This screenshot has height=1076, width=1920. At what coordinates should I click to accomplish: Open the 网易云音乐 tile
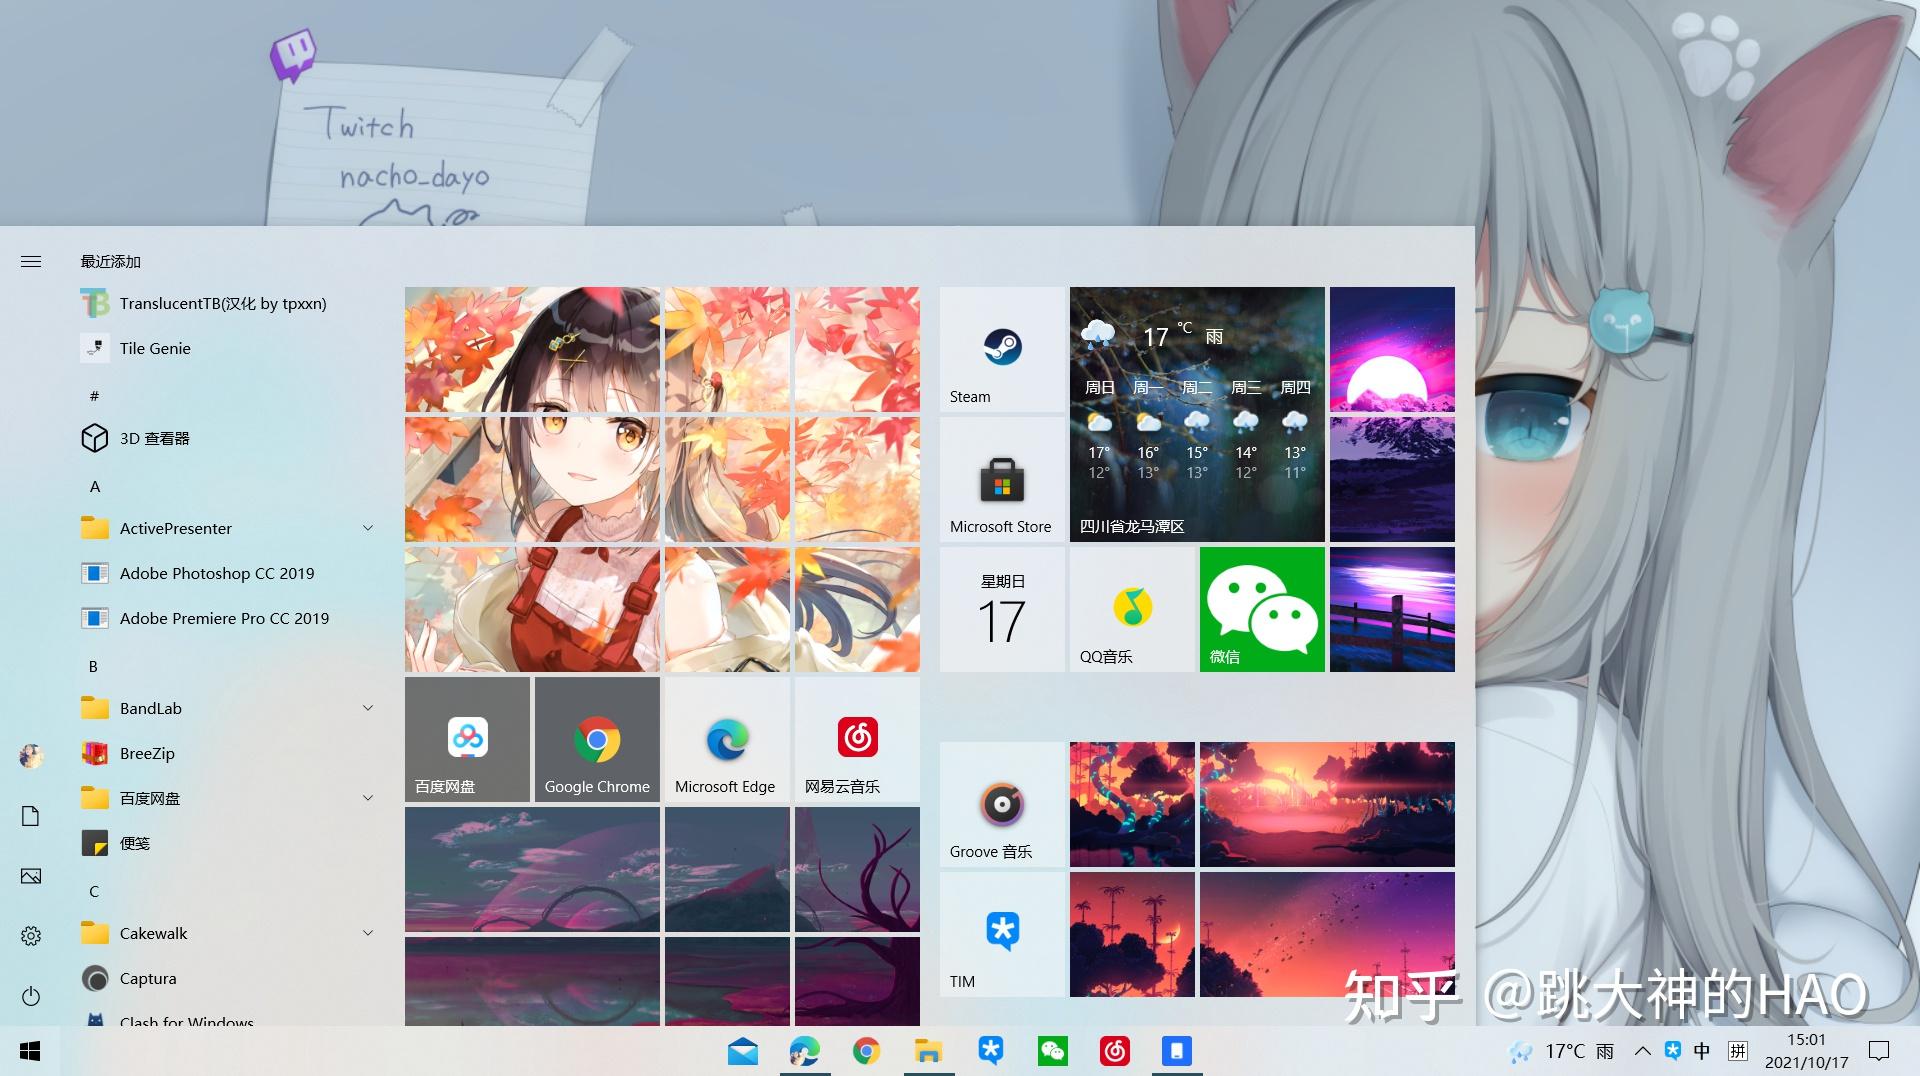point(856,739)
